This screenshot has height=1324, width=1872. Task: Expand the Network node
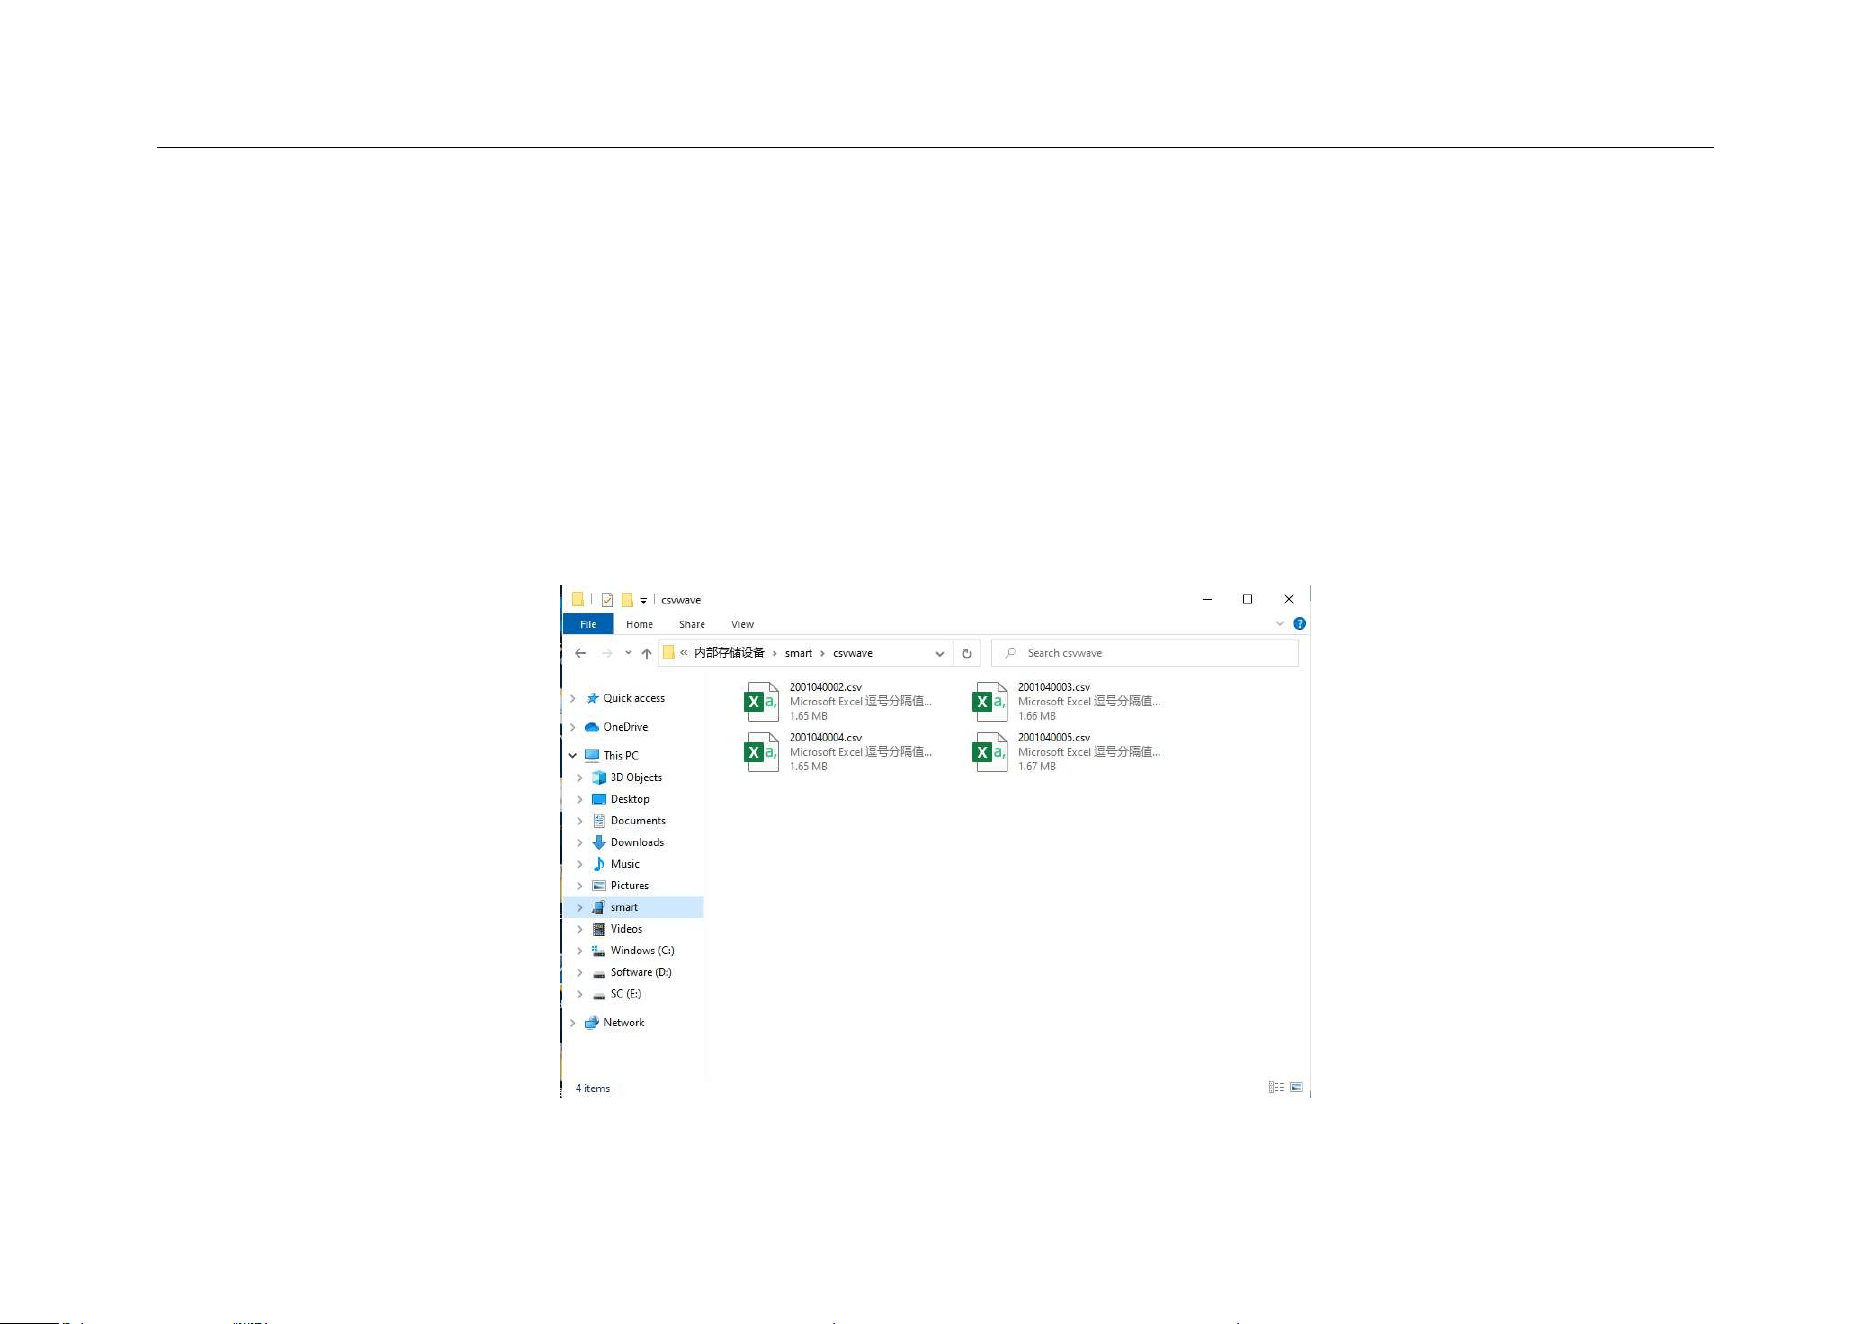point(573,1022)
